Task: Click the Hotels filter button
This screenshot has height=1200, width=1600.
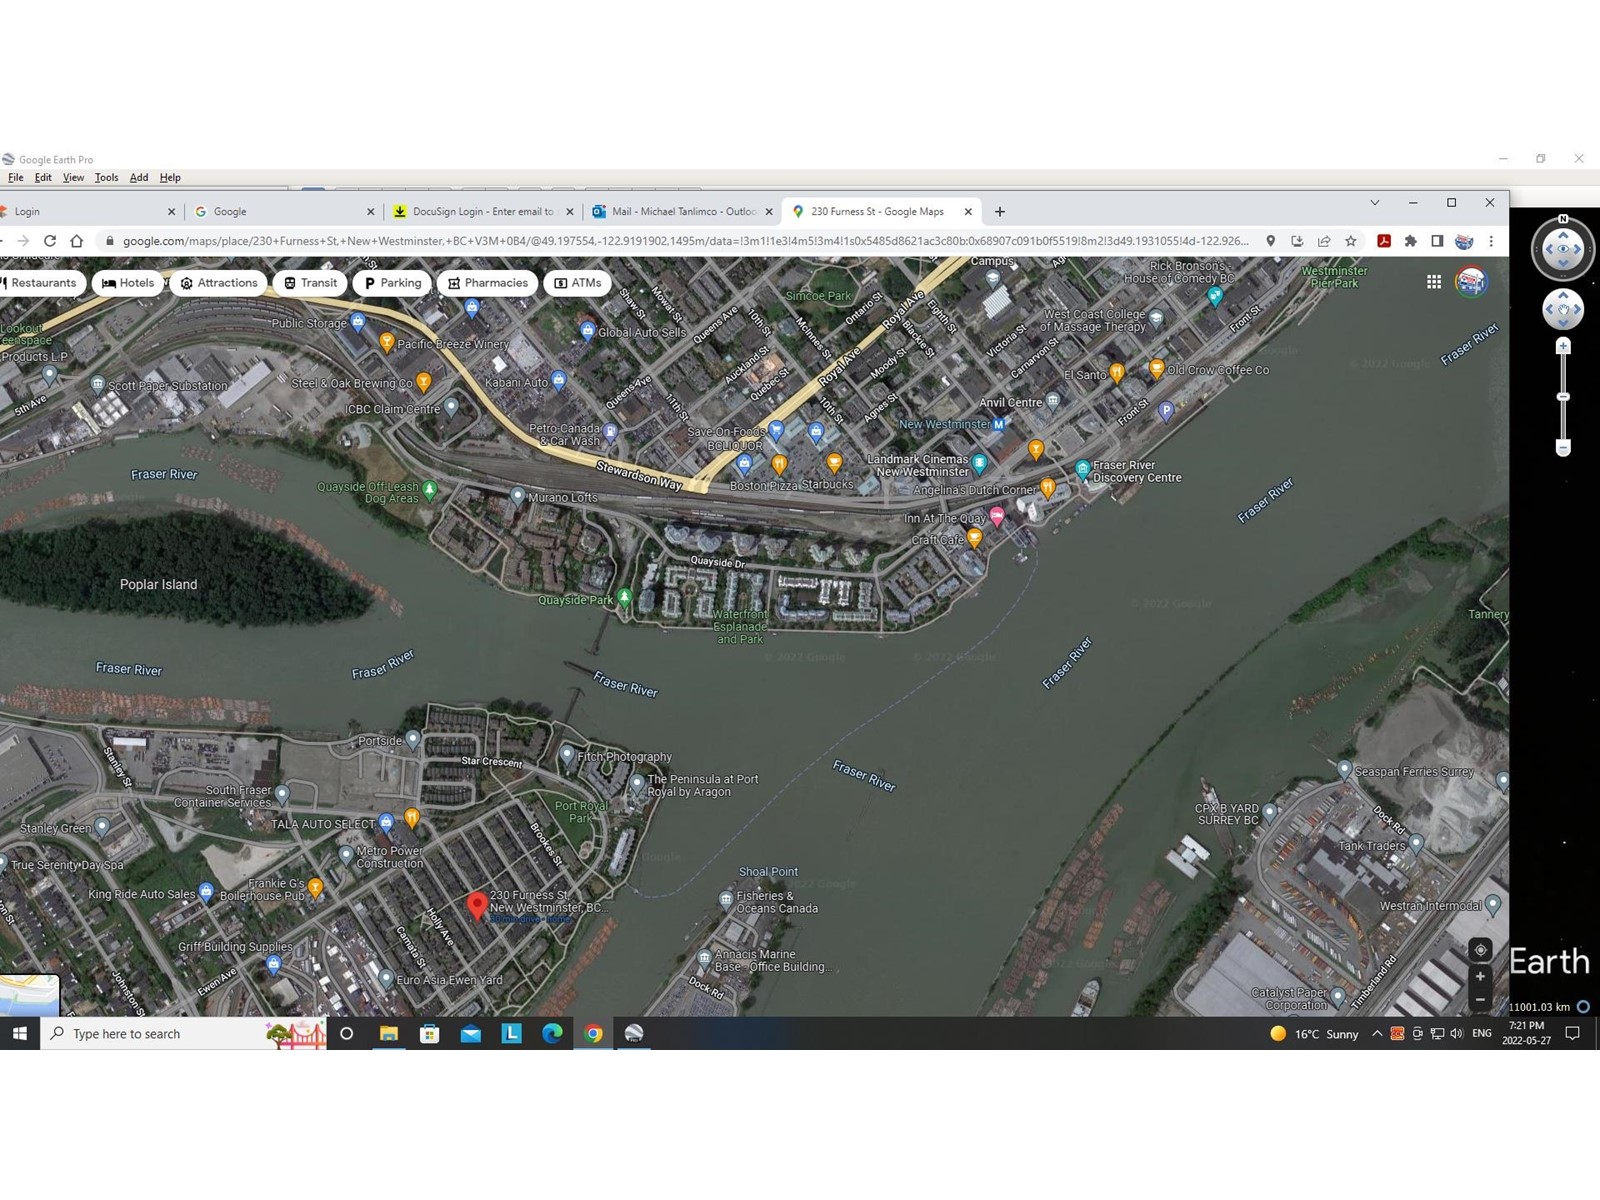Action: click(x=129, y=283)
